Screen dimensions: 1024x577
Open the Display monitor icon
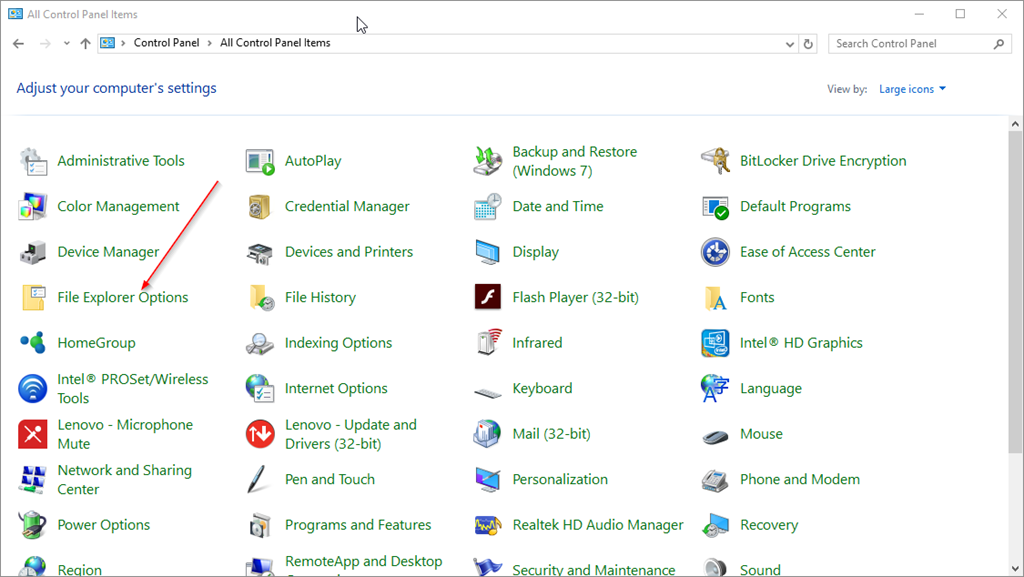point(487,252)
